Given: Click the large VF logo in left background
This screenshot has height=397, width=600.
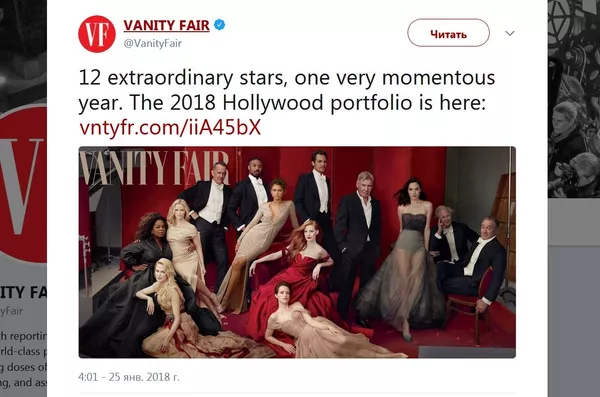Looking at the screenshot, I should coord(23,184).
